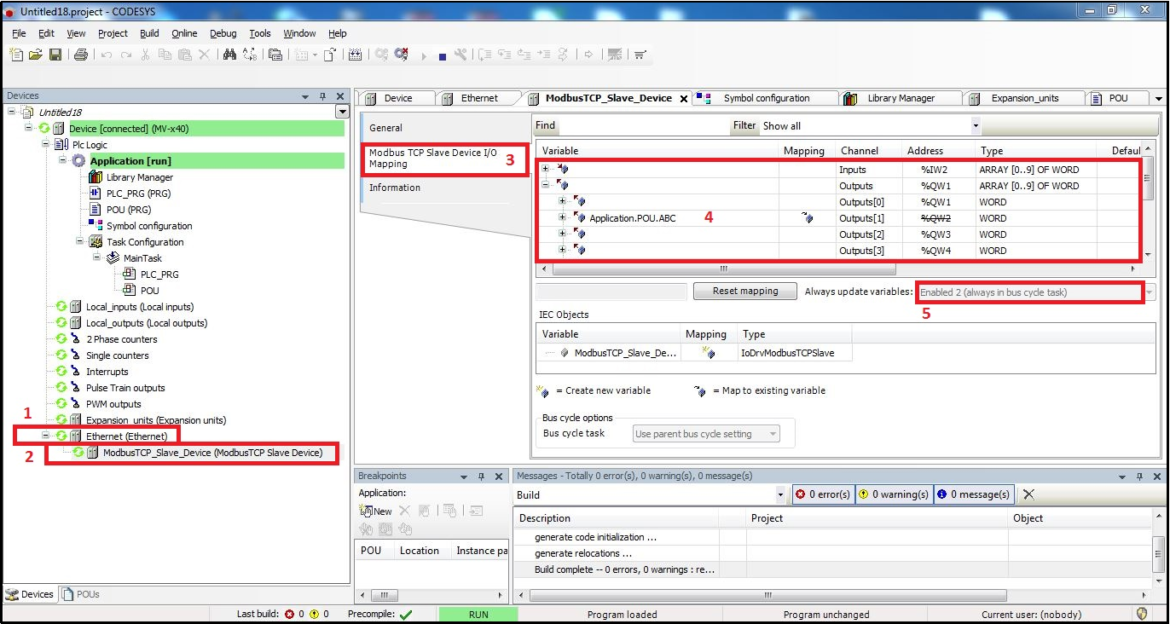Viewport: 1170px width, 624px height.
Task: Clear messages with the X icon
Action: point(1028,495)
